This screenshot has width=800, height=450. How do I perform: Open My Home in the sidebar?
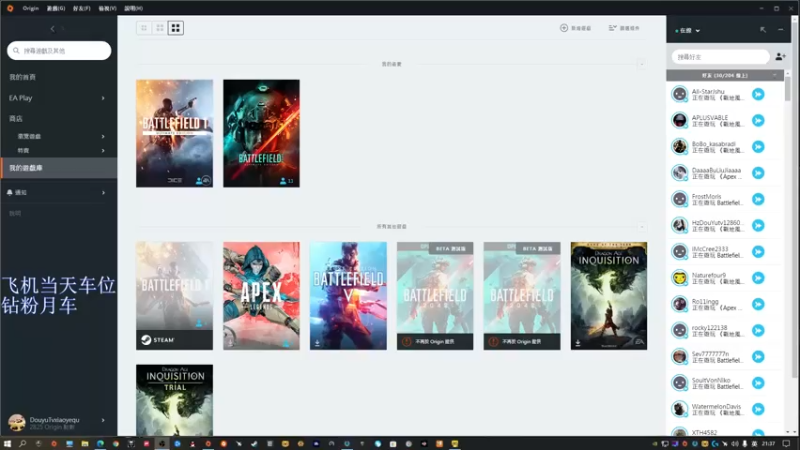click(22, 77)
